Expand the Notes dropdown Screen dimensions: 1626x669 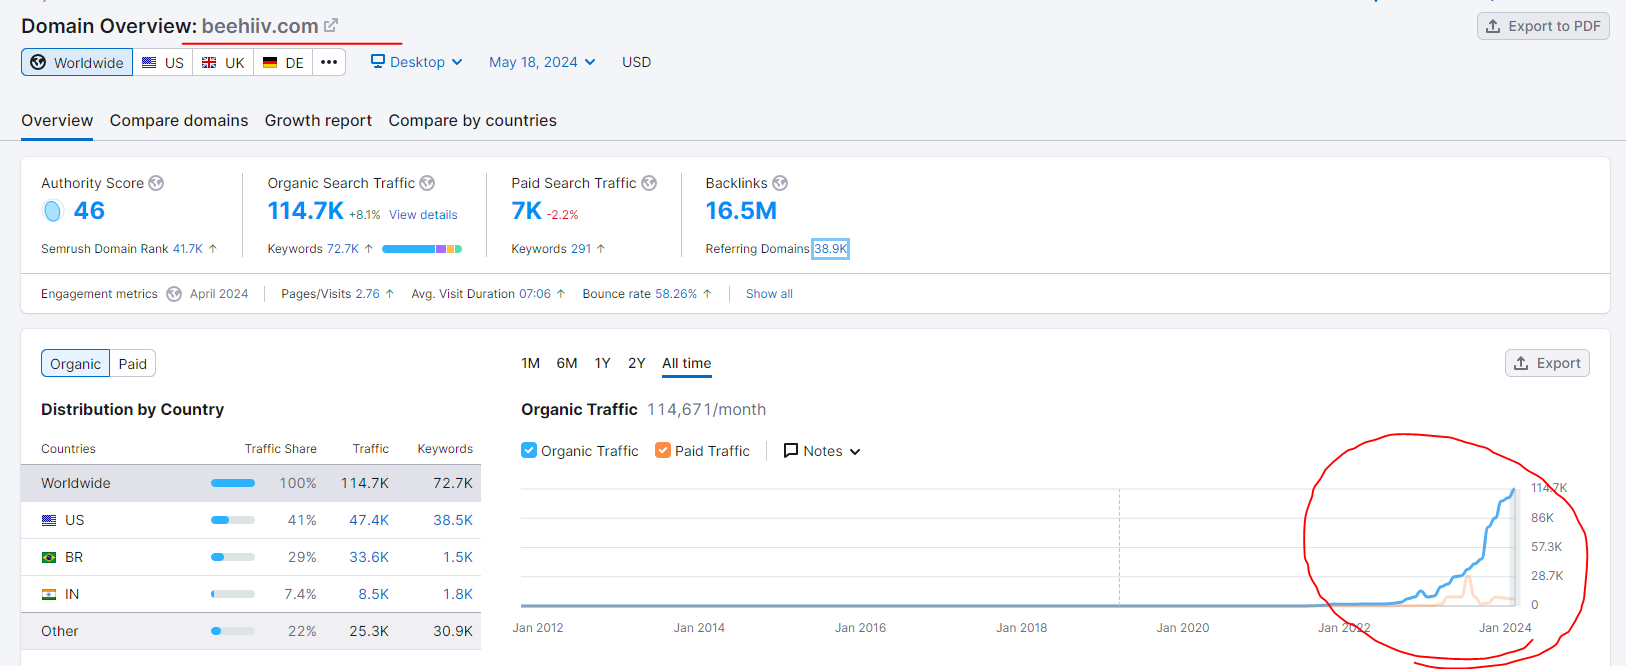tap(822, 451)
